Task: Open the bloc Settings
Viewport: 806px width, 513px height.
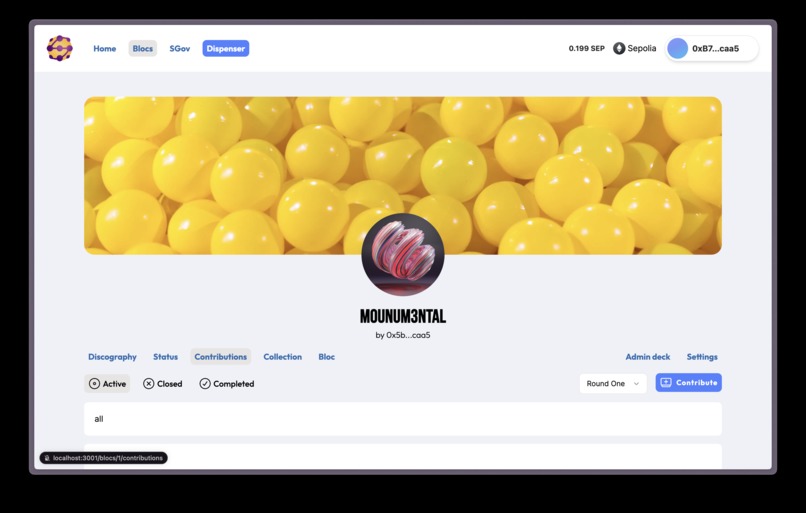Action: (x=702, y=357)
